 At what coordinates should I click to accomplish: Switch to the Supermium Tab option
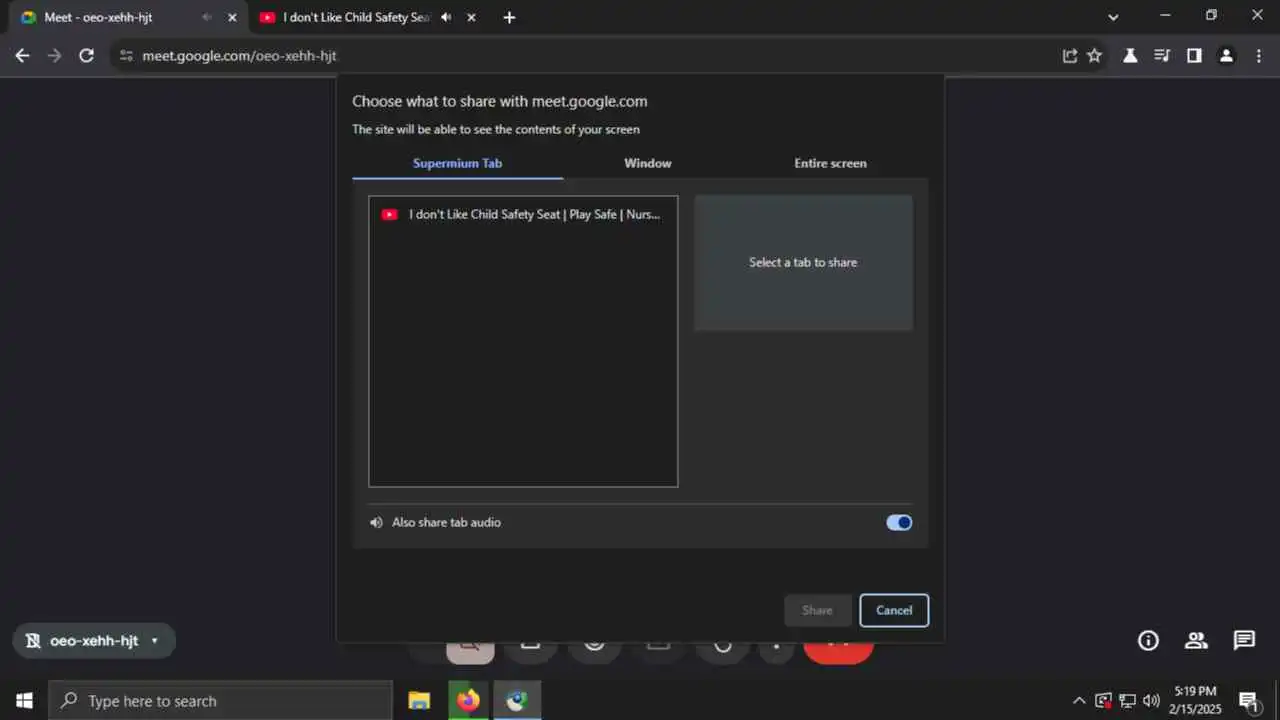click(x=457, y=163)
